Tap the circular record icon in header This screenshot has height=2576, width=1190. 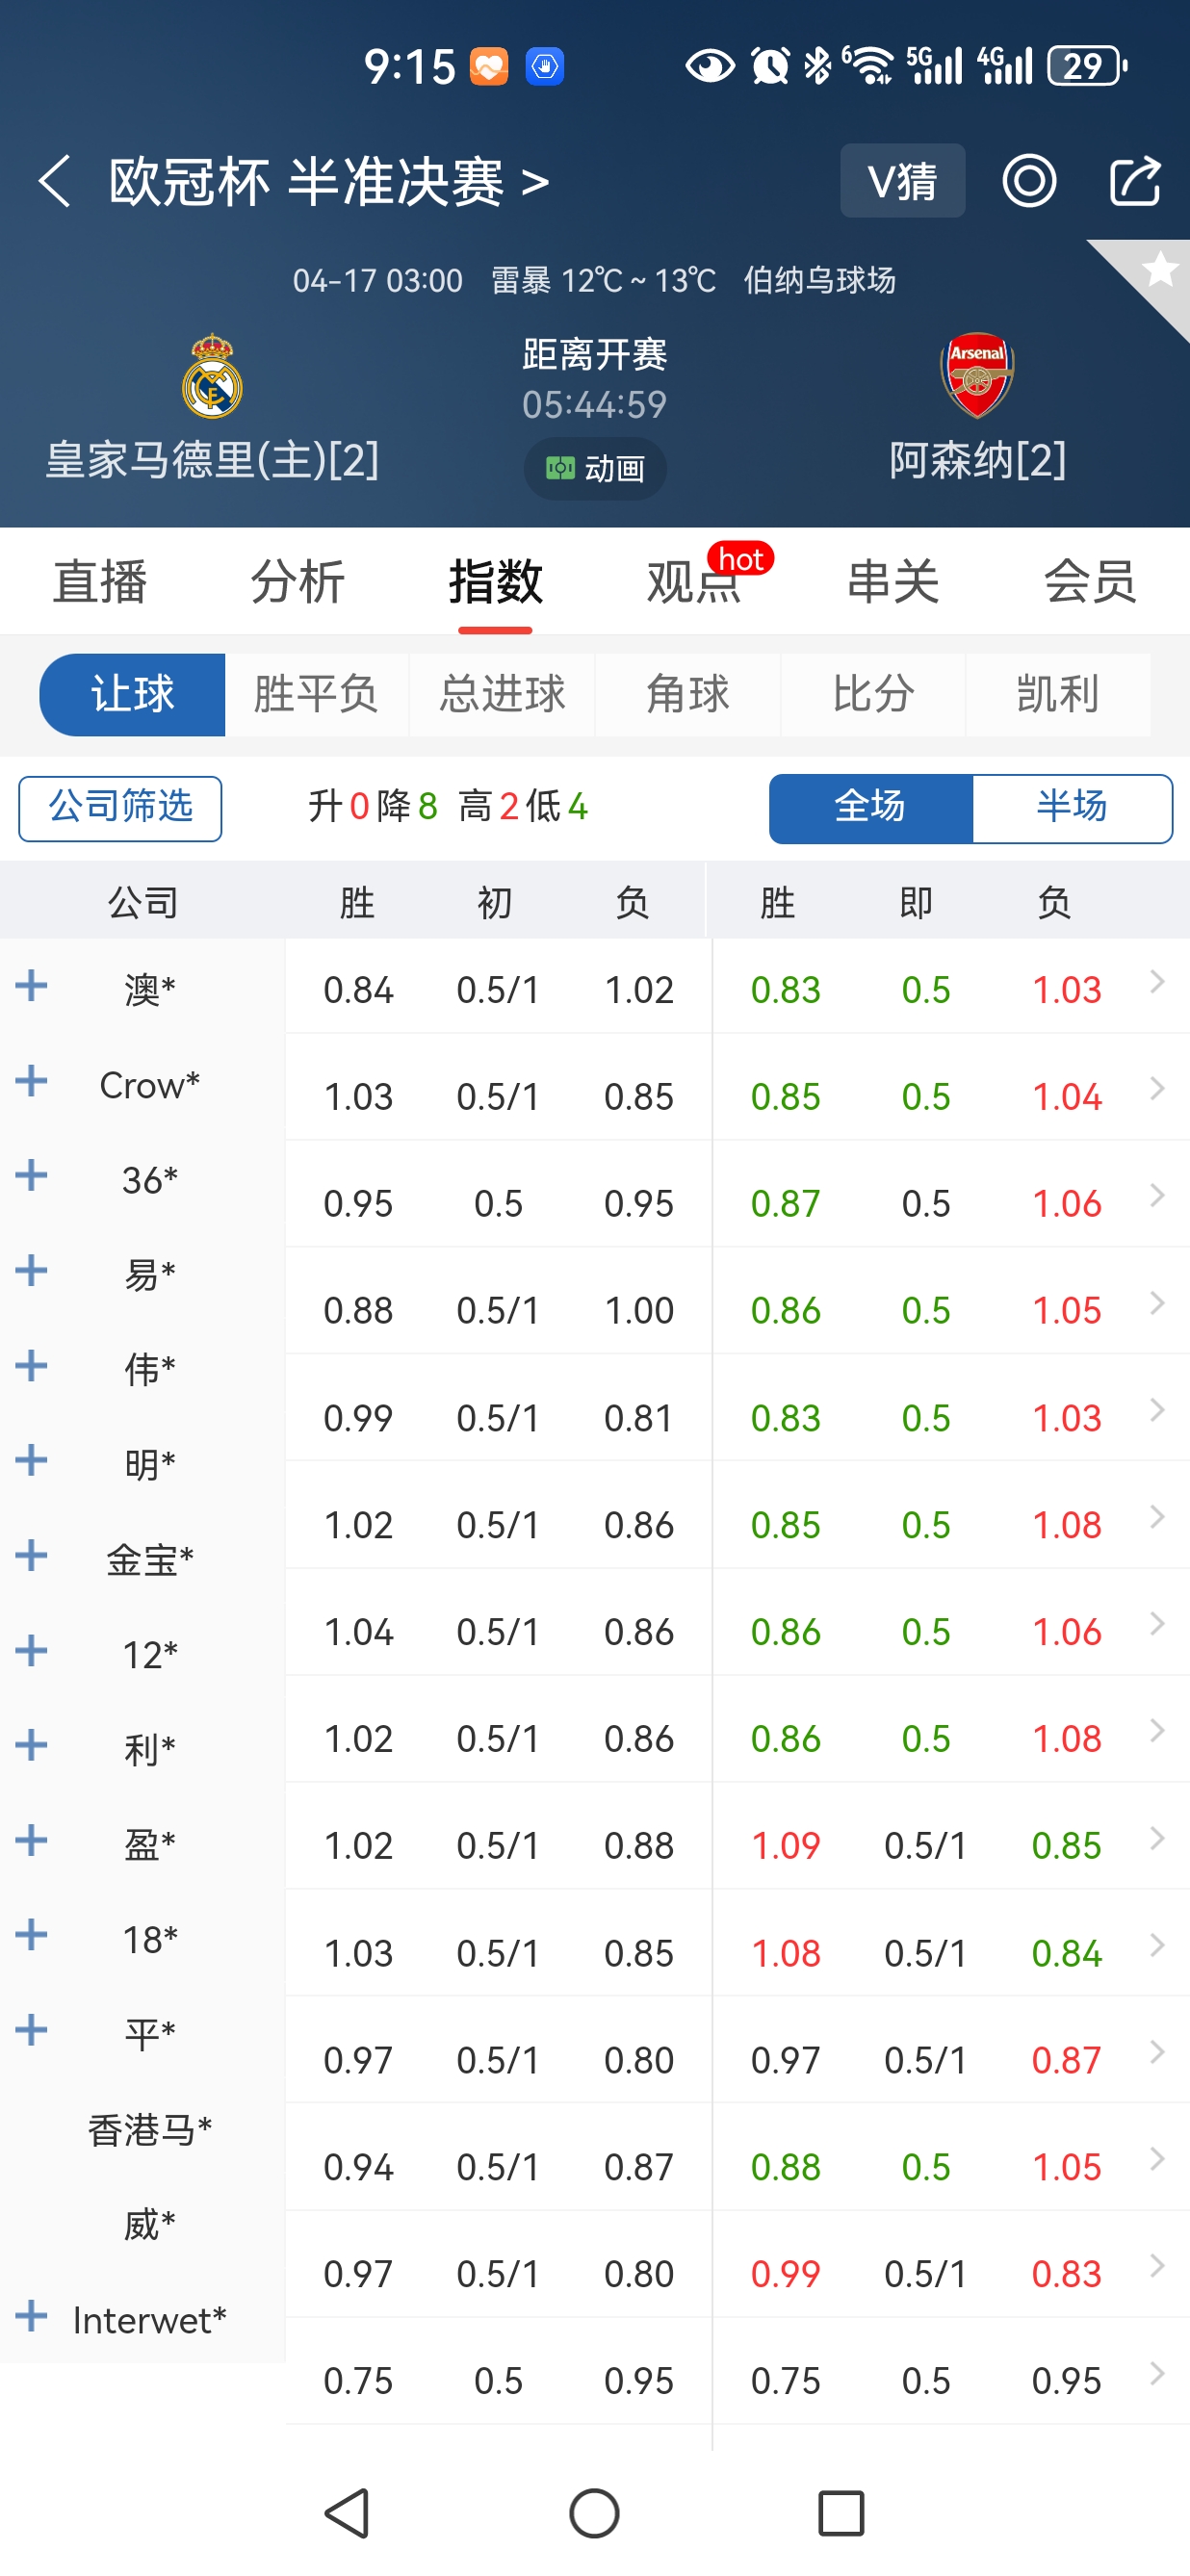click(x=1029, y=181)
